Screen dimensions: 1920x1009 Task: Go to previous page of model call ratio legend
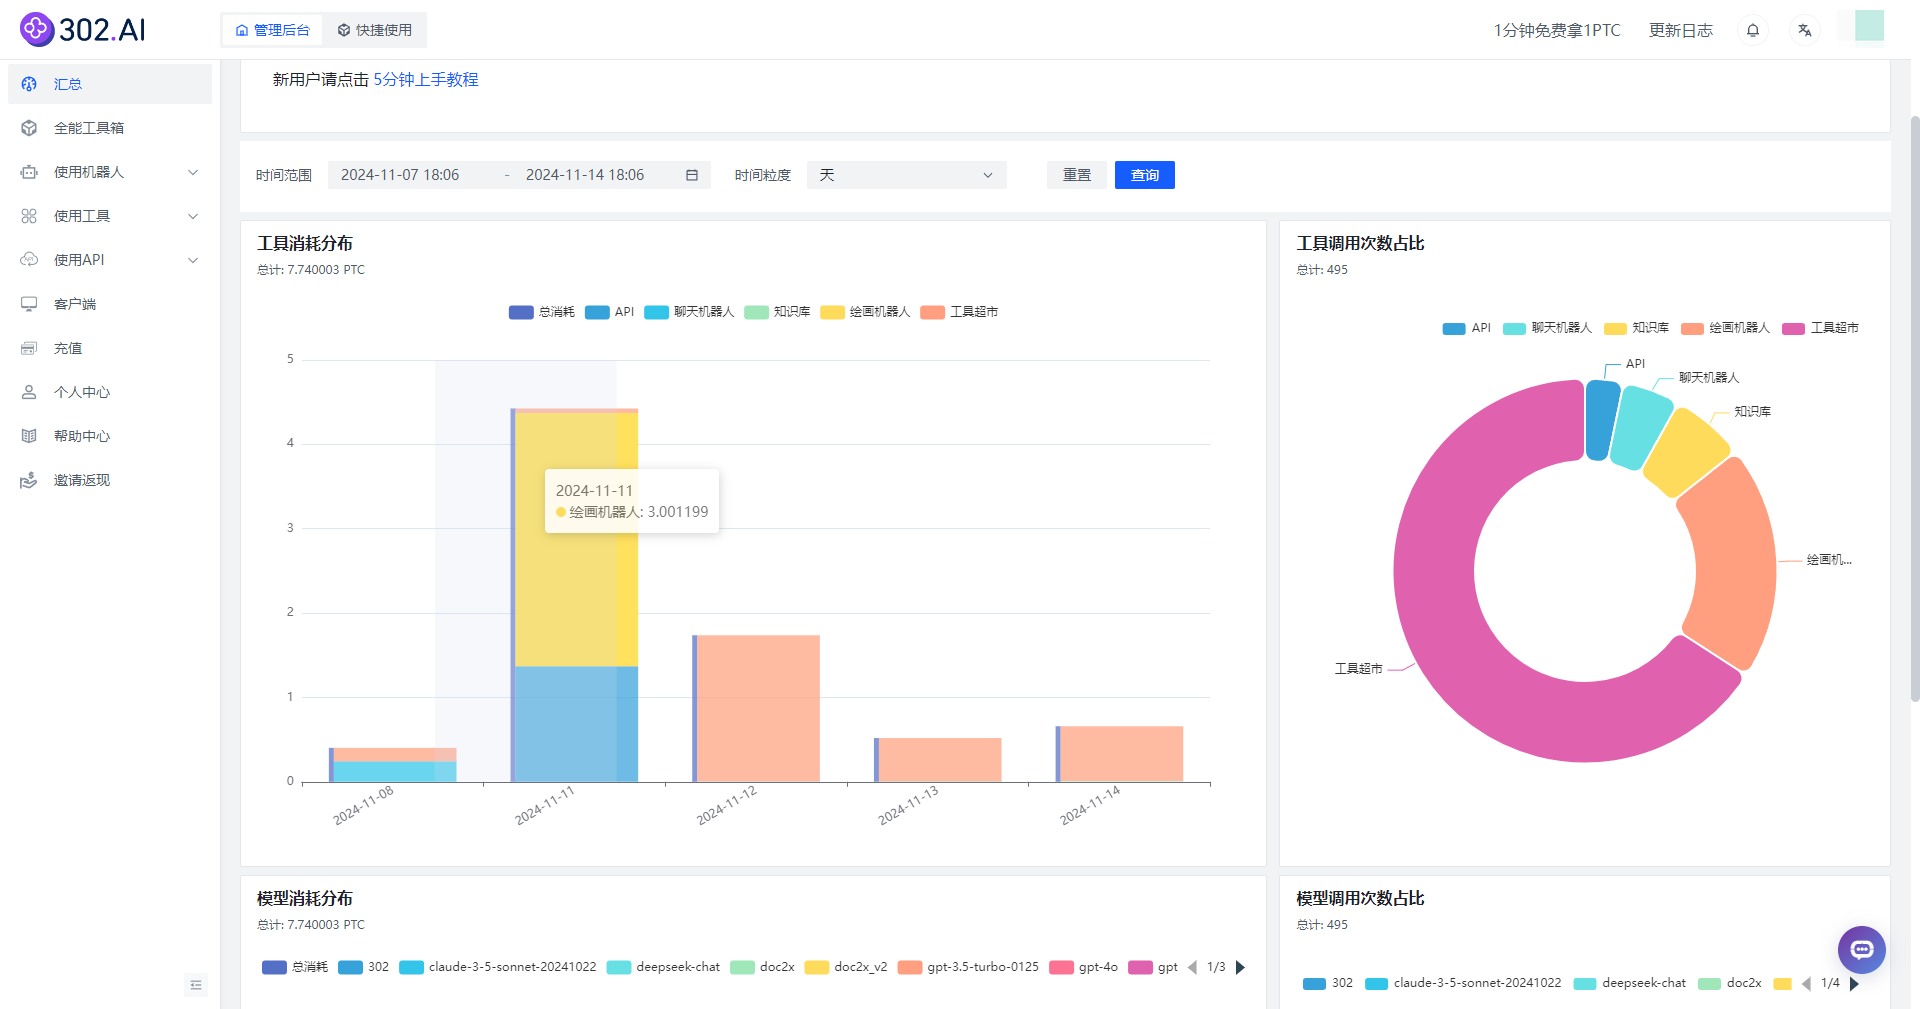click(x=1806, y=983)
